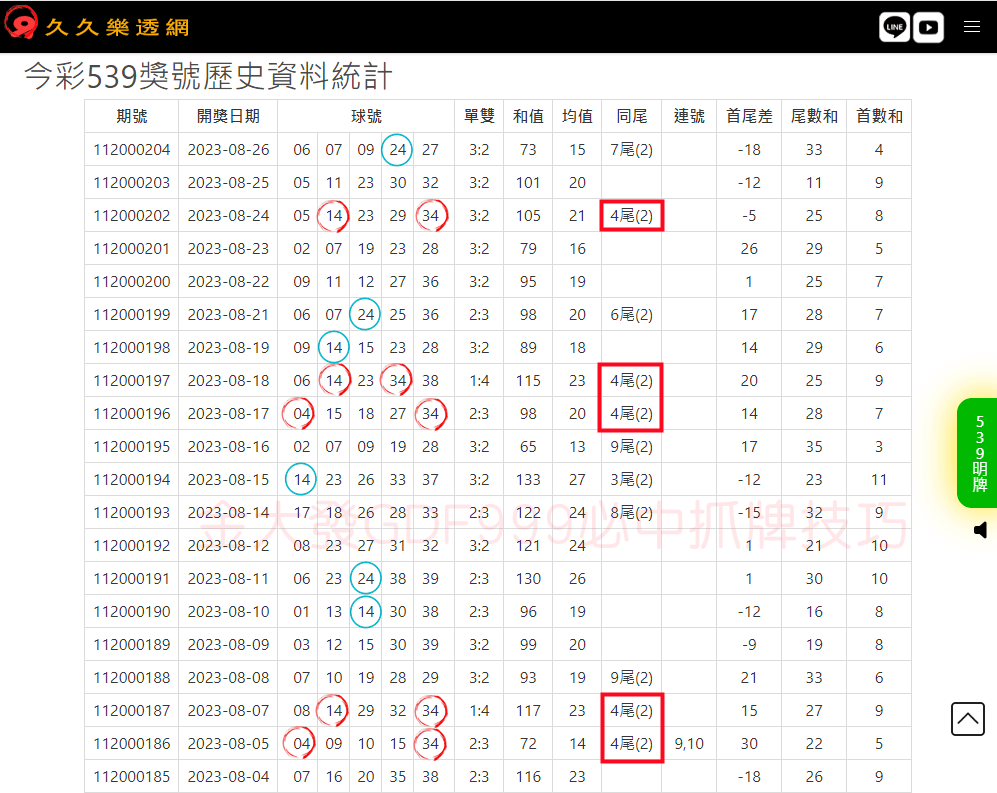Click the 單雙 column header
This screenshot has width=997, height=793.
pyautogui.click(x=479, y=116)
